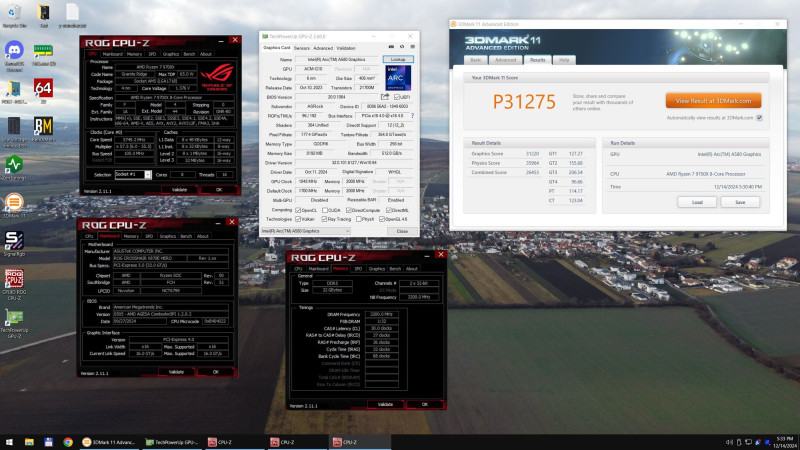Open the Advanced tab in 3DMark 11
The width and height of the screenshot is (800, 450).
(505, 60)
